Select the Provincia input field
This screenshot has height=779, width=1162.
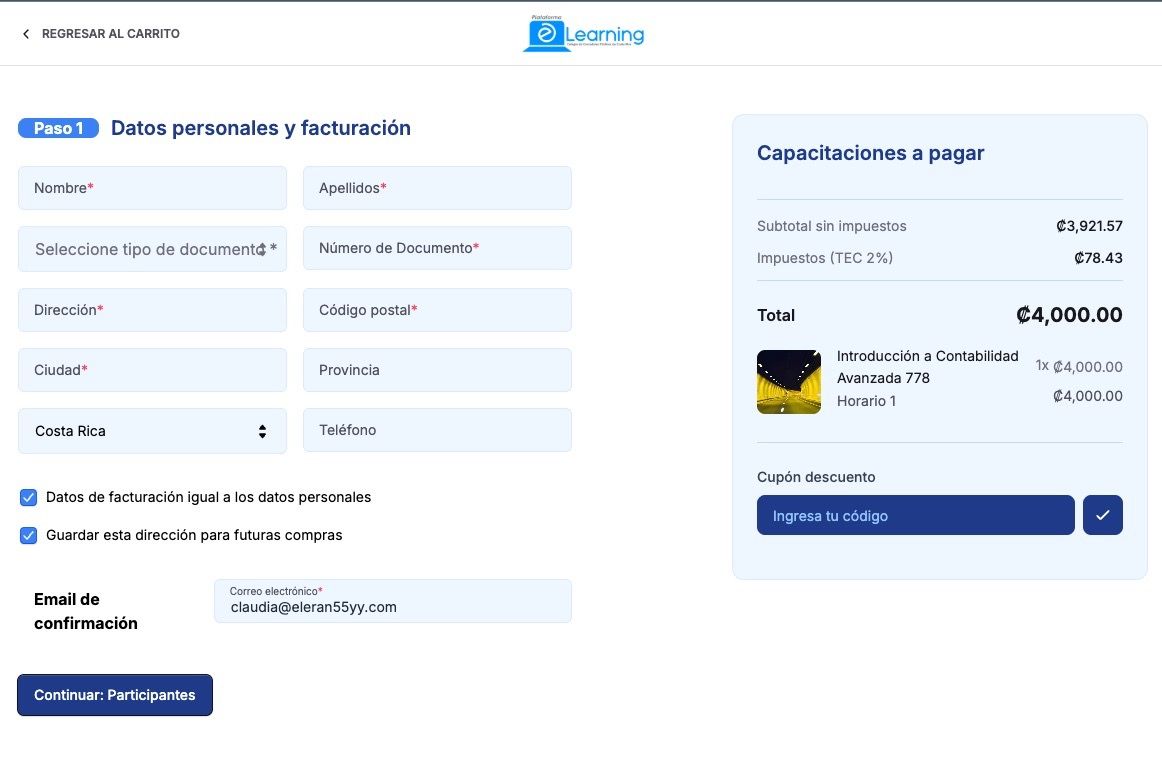pyautogui.click(x=437, y=370)
